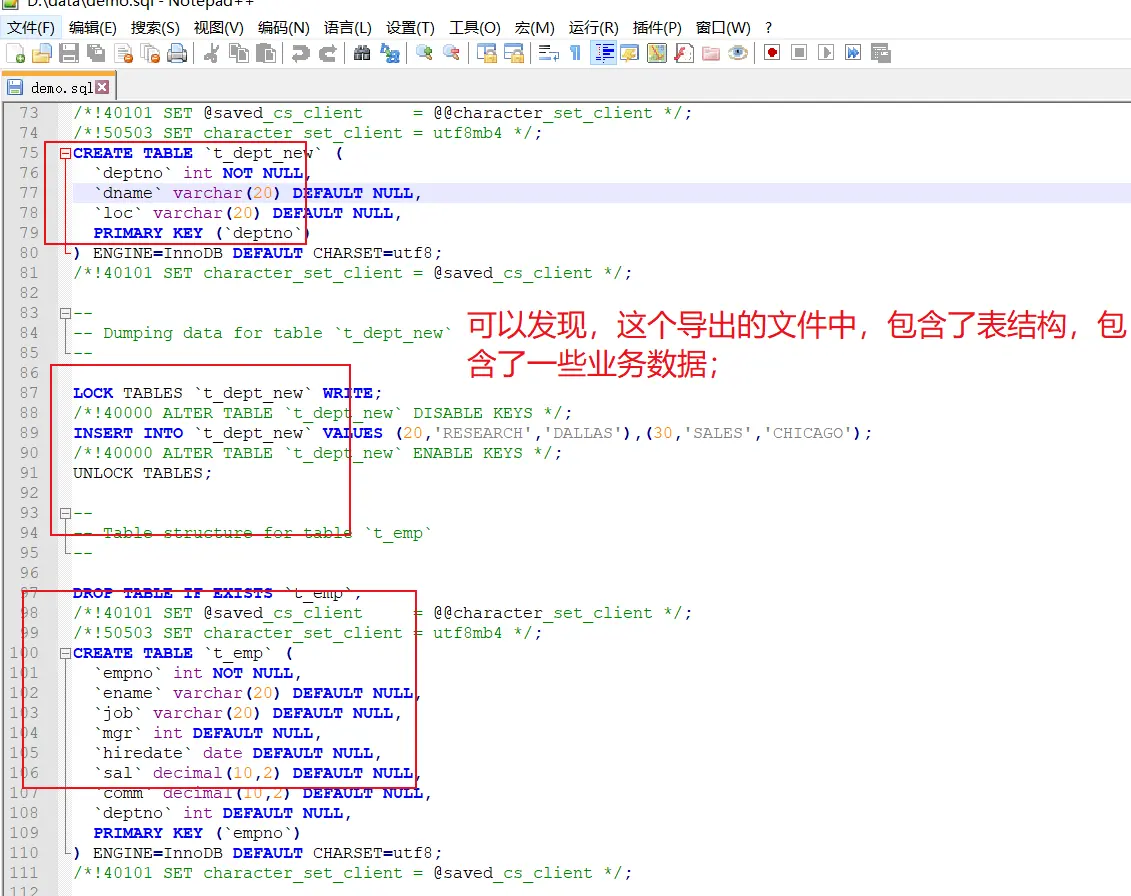Toggle the Monitoring eye icon

738,53
